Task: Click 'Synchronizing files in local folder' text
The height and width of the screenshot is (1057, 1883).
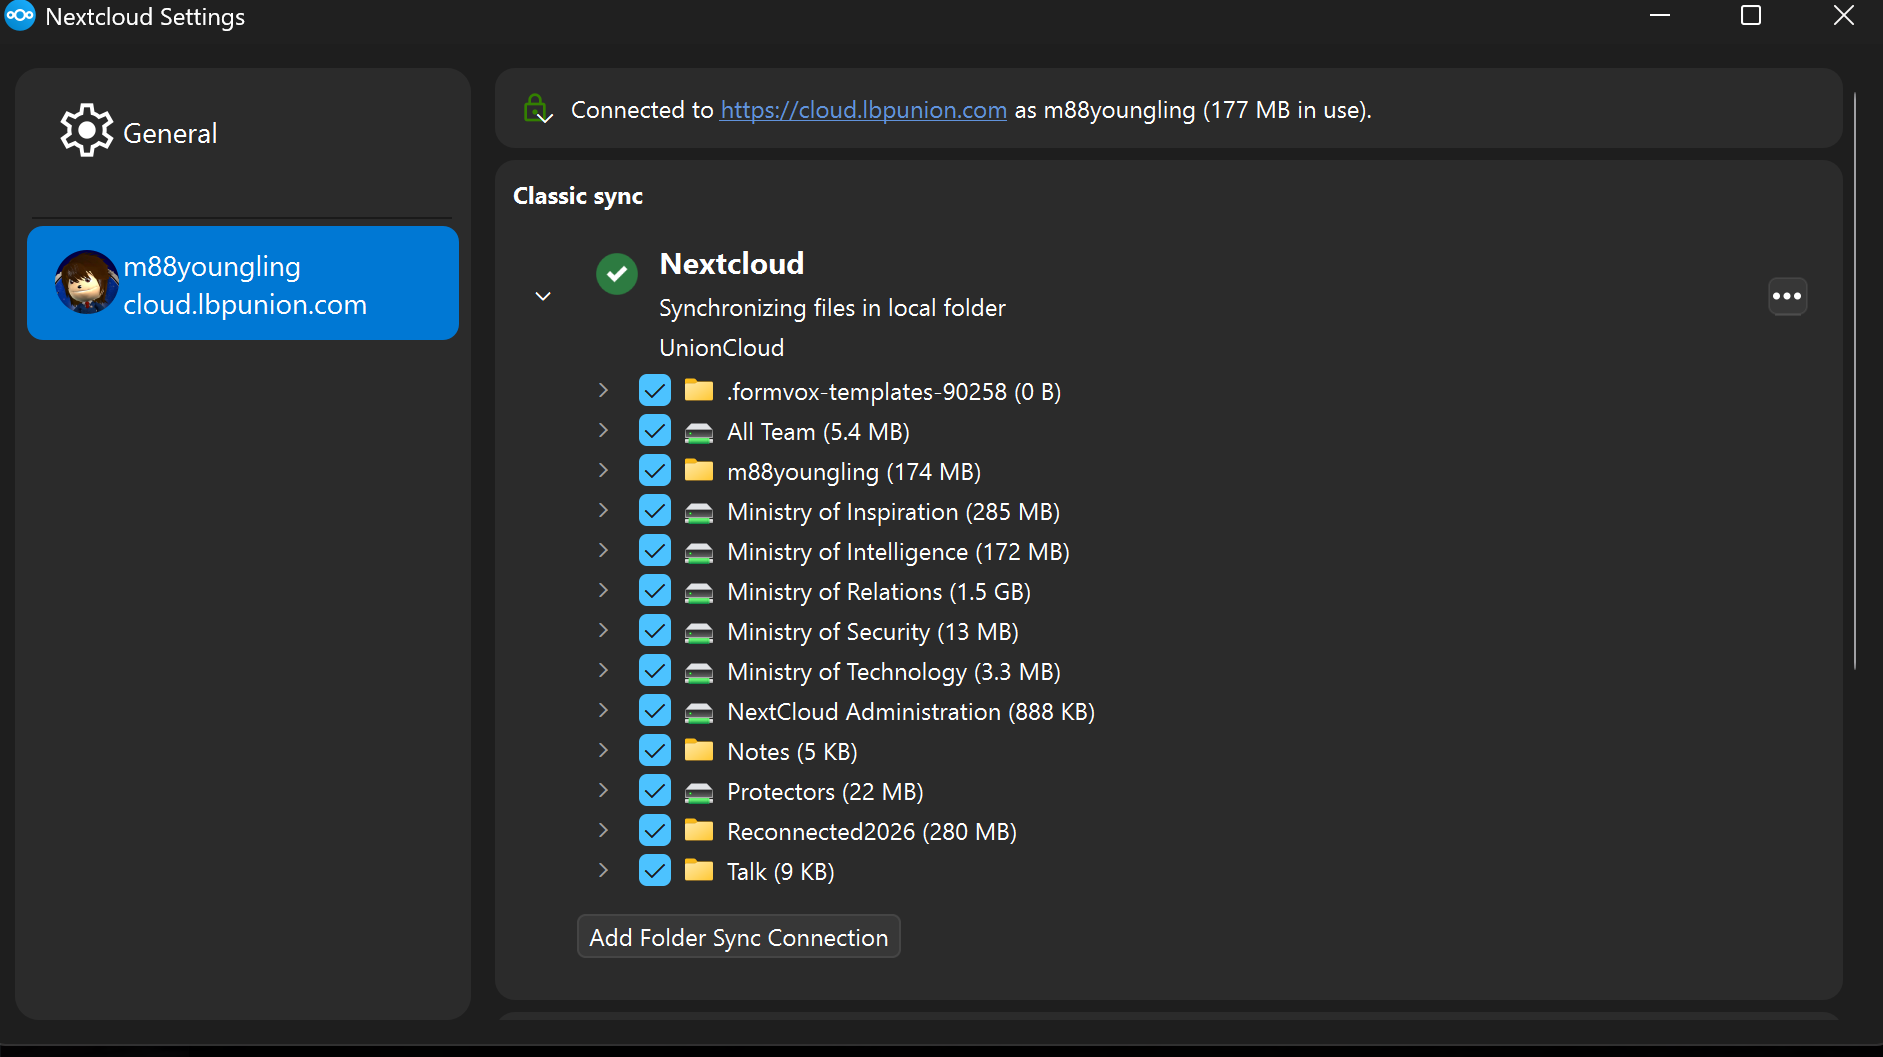Action: pos(832,308)
